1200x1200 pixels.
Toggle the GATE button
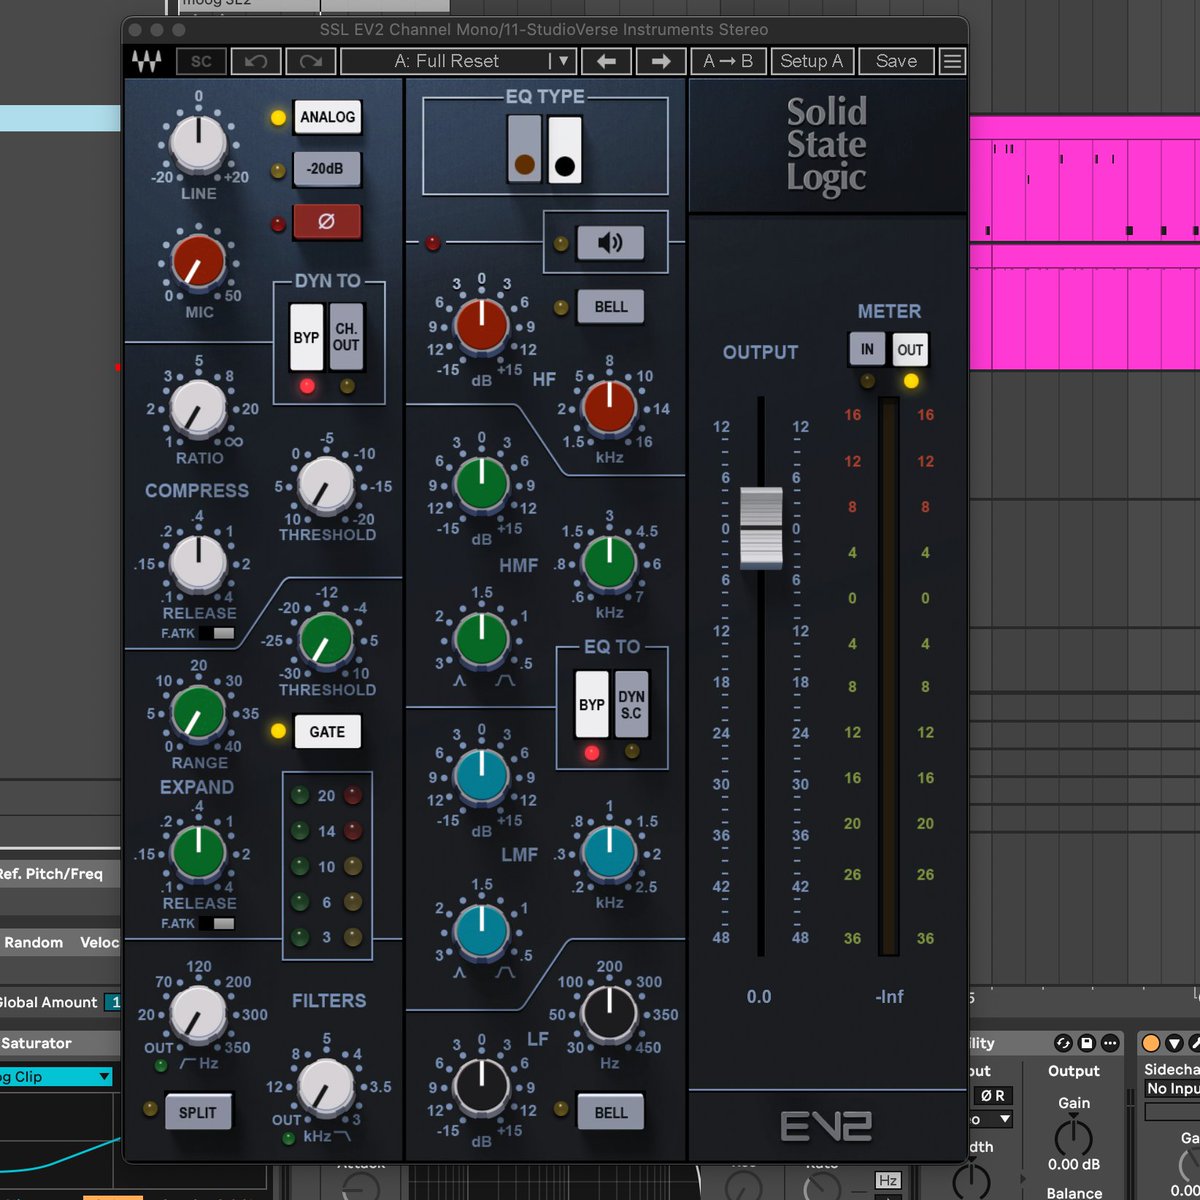327,732
